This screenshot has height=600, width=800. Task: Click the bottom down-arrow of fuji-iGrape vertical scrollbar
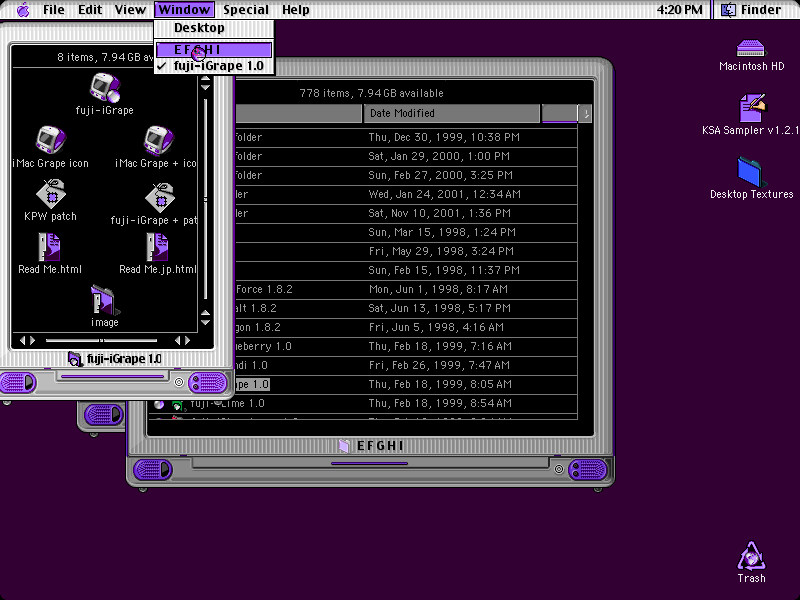coord(206,322)
